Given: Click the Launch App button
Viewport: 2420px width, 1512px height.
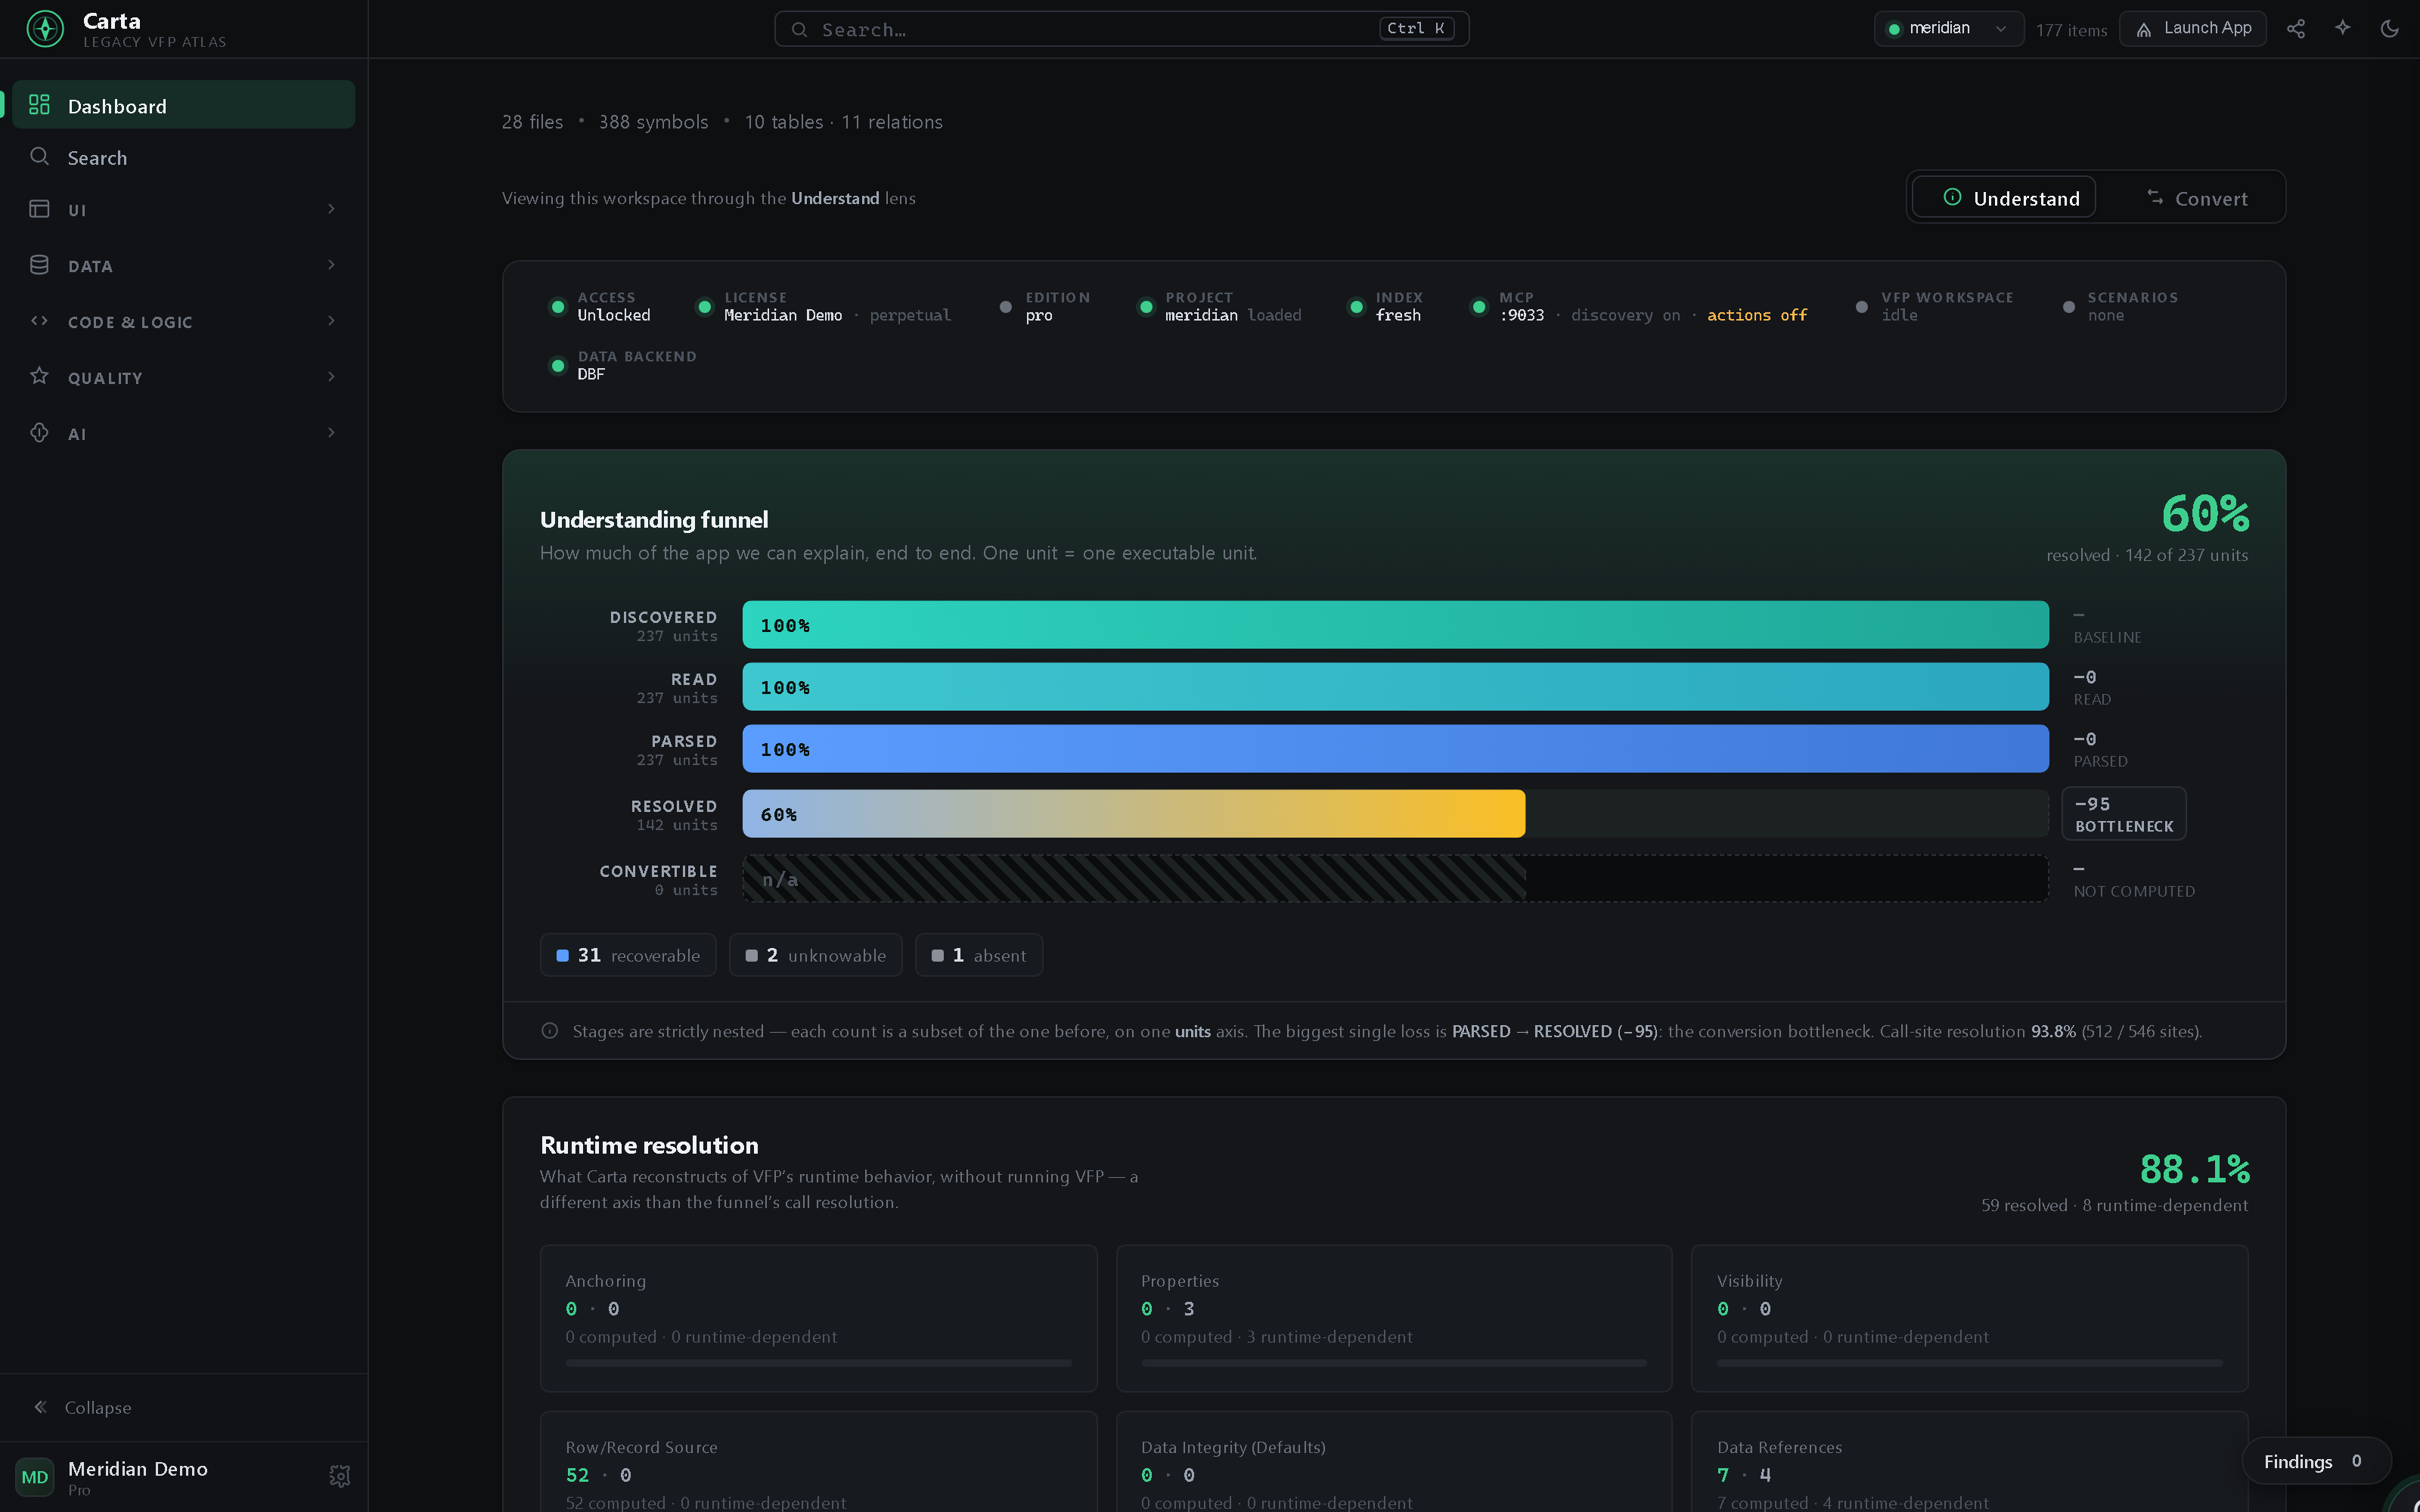Looking at the screenshot, I should (2192, 29).
